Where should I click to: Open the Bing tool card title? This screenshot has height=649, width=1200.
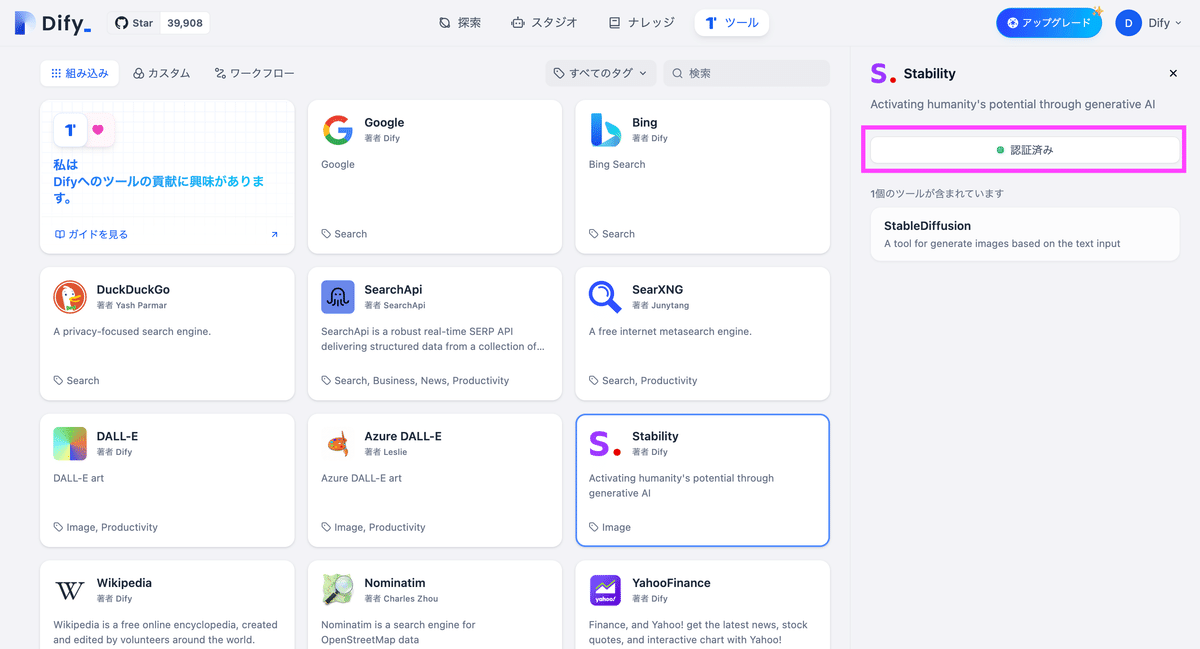point(645,123)
